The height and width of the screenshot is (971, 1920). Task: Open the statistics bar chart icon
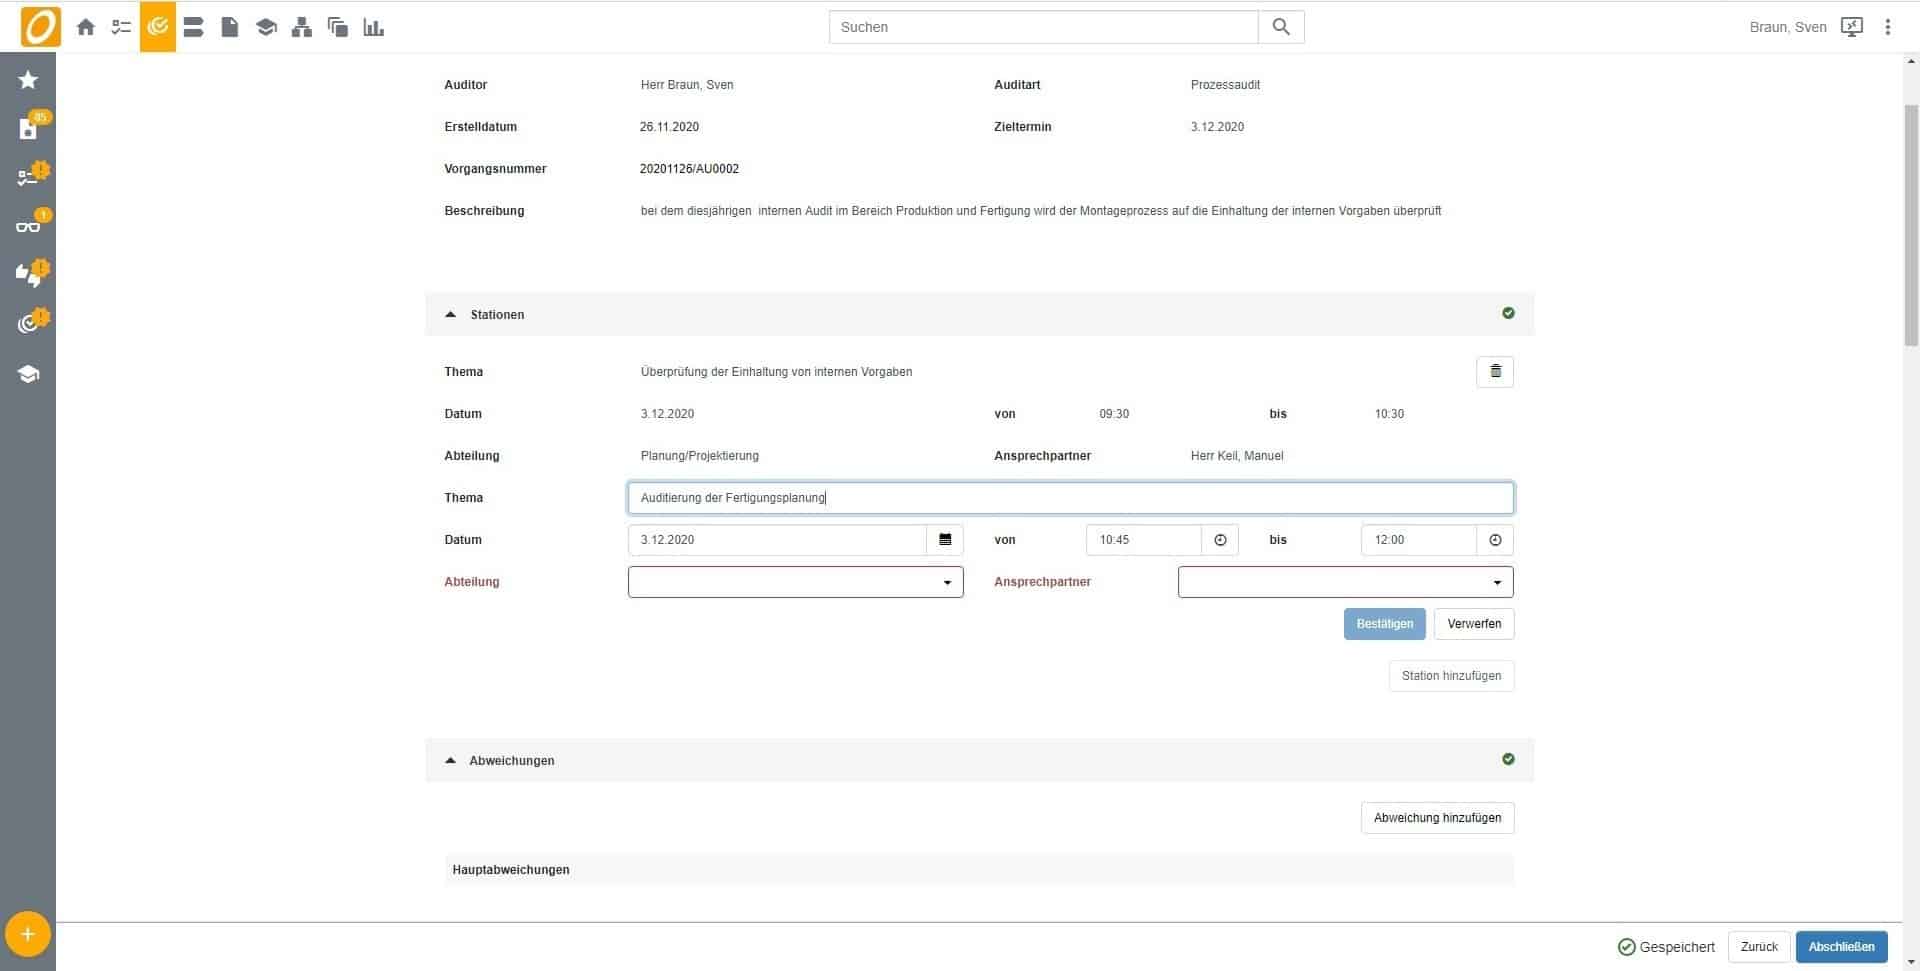(x=374, y=27)
